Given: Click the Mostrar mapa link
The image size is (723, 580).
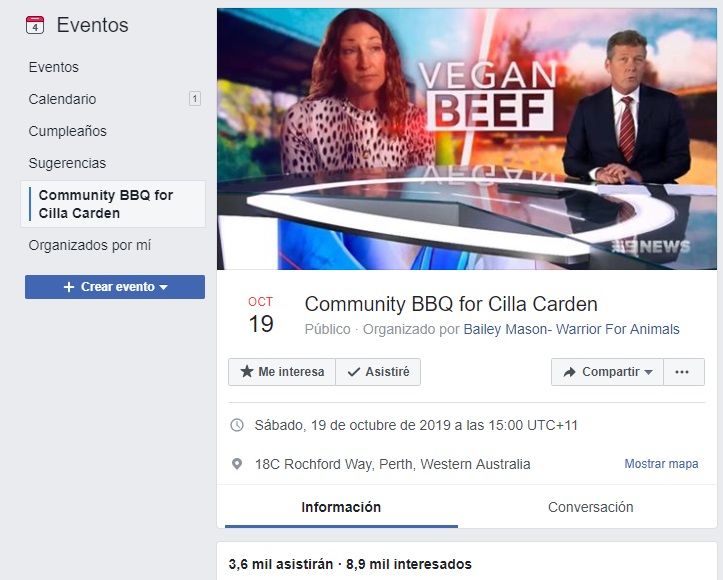Looking at the screenshot, I should (661, 463).
